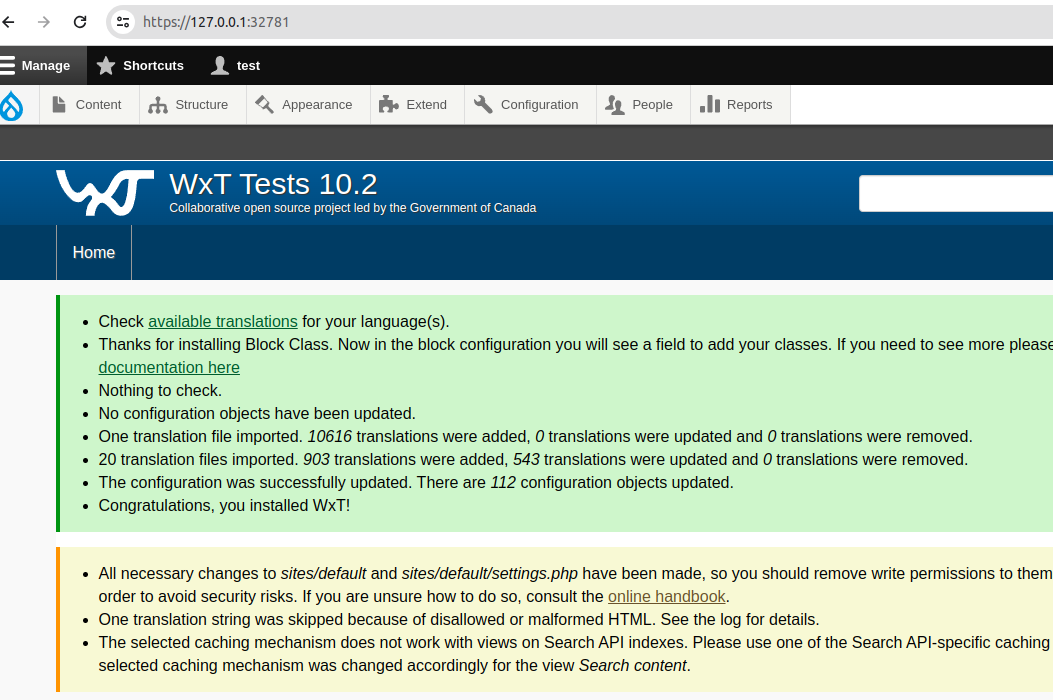This screenshot has height=700, width=1053.
Task: Click 'No configuration objects have been updated.' text
Action: [257, 414]
